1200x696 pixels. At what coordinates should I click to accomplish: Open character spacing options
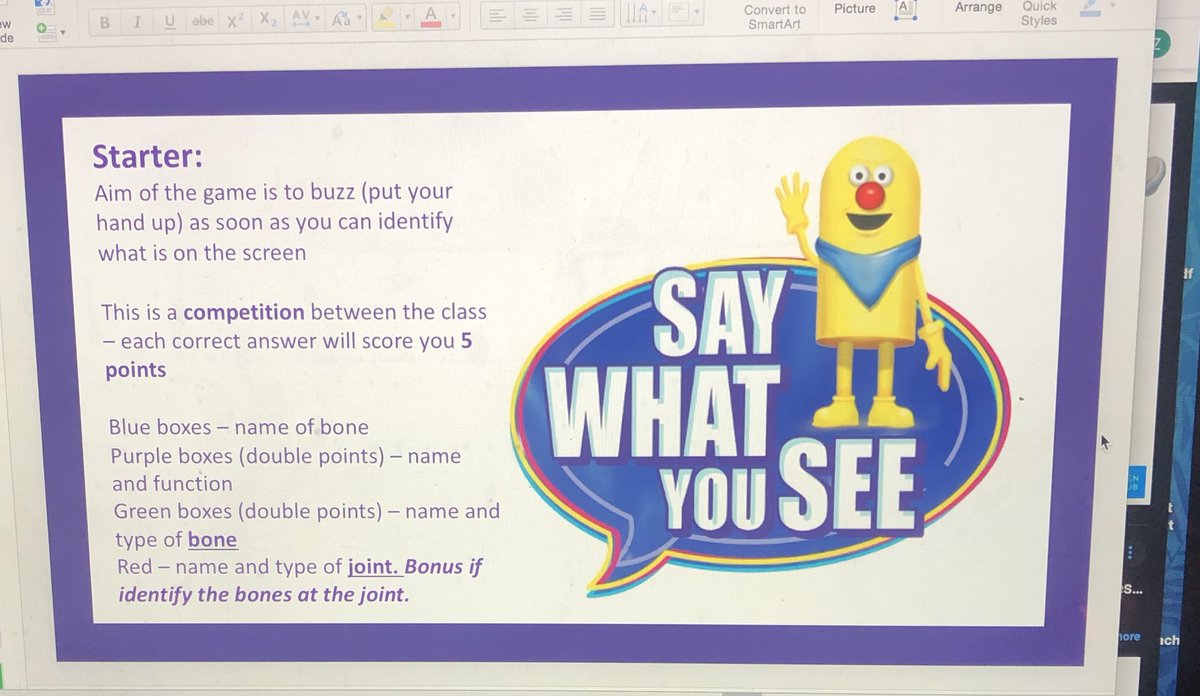[303, 18]
